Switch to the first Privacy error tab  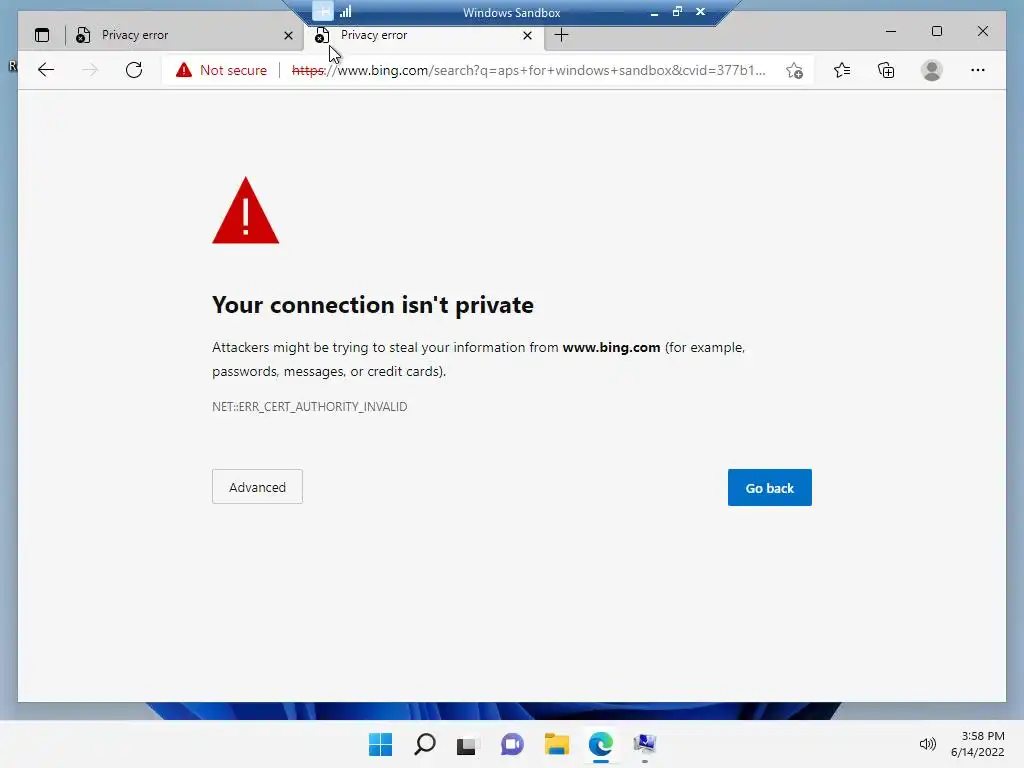184,35
